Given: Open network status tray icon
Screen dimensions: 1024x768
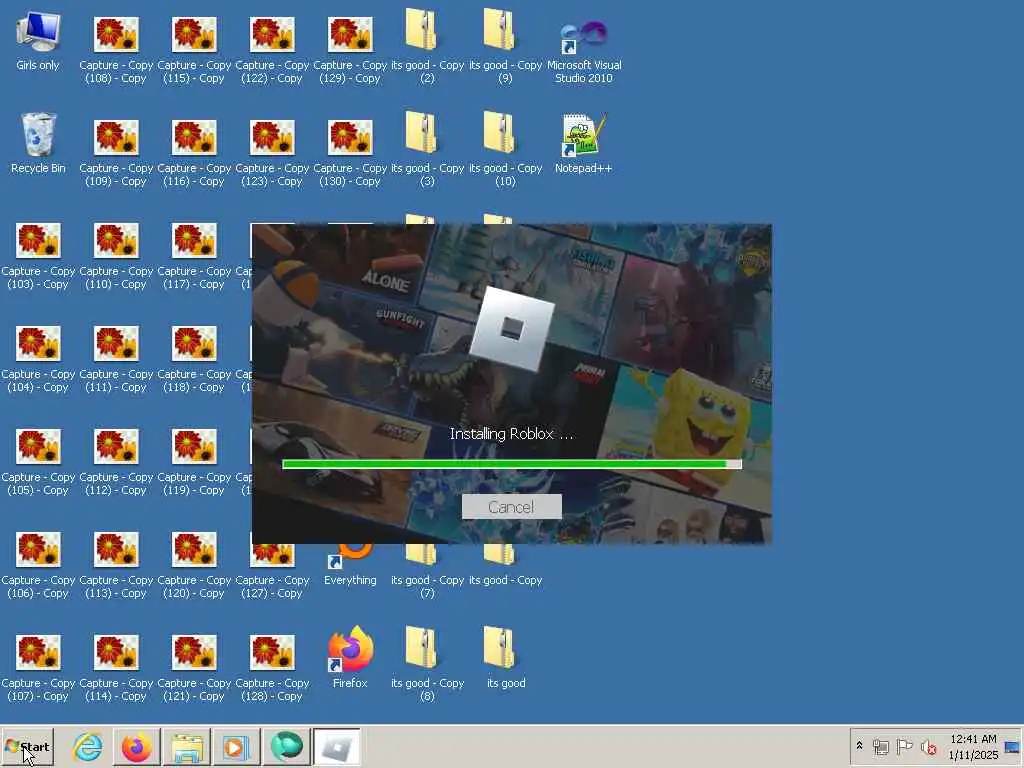Looking at the screenshot, I should [x=881, y=746].
